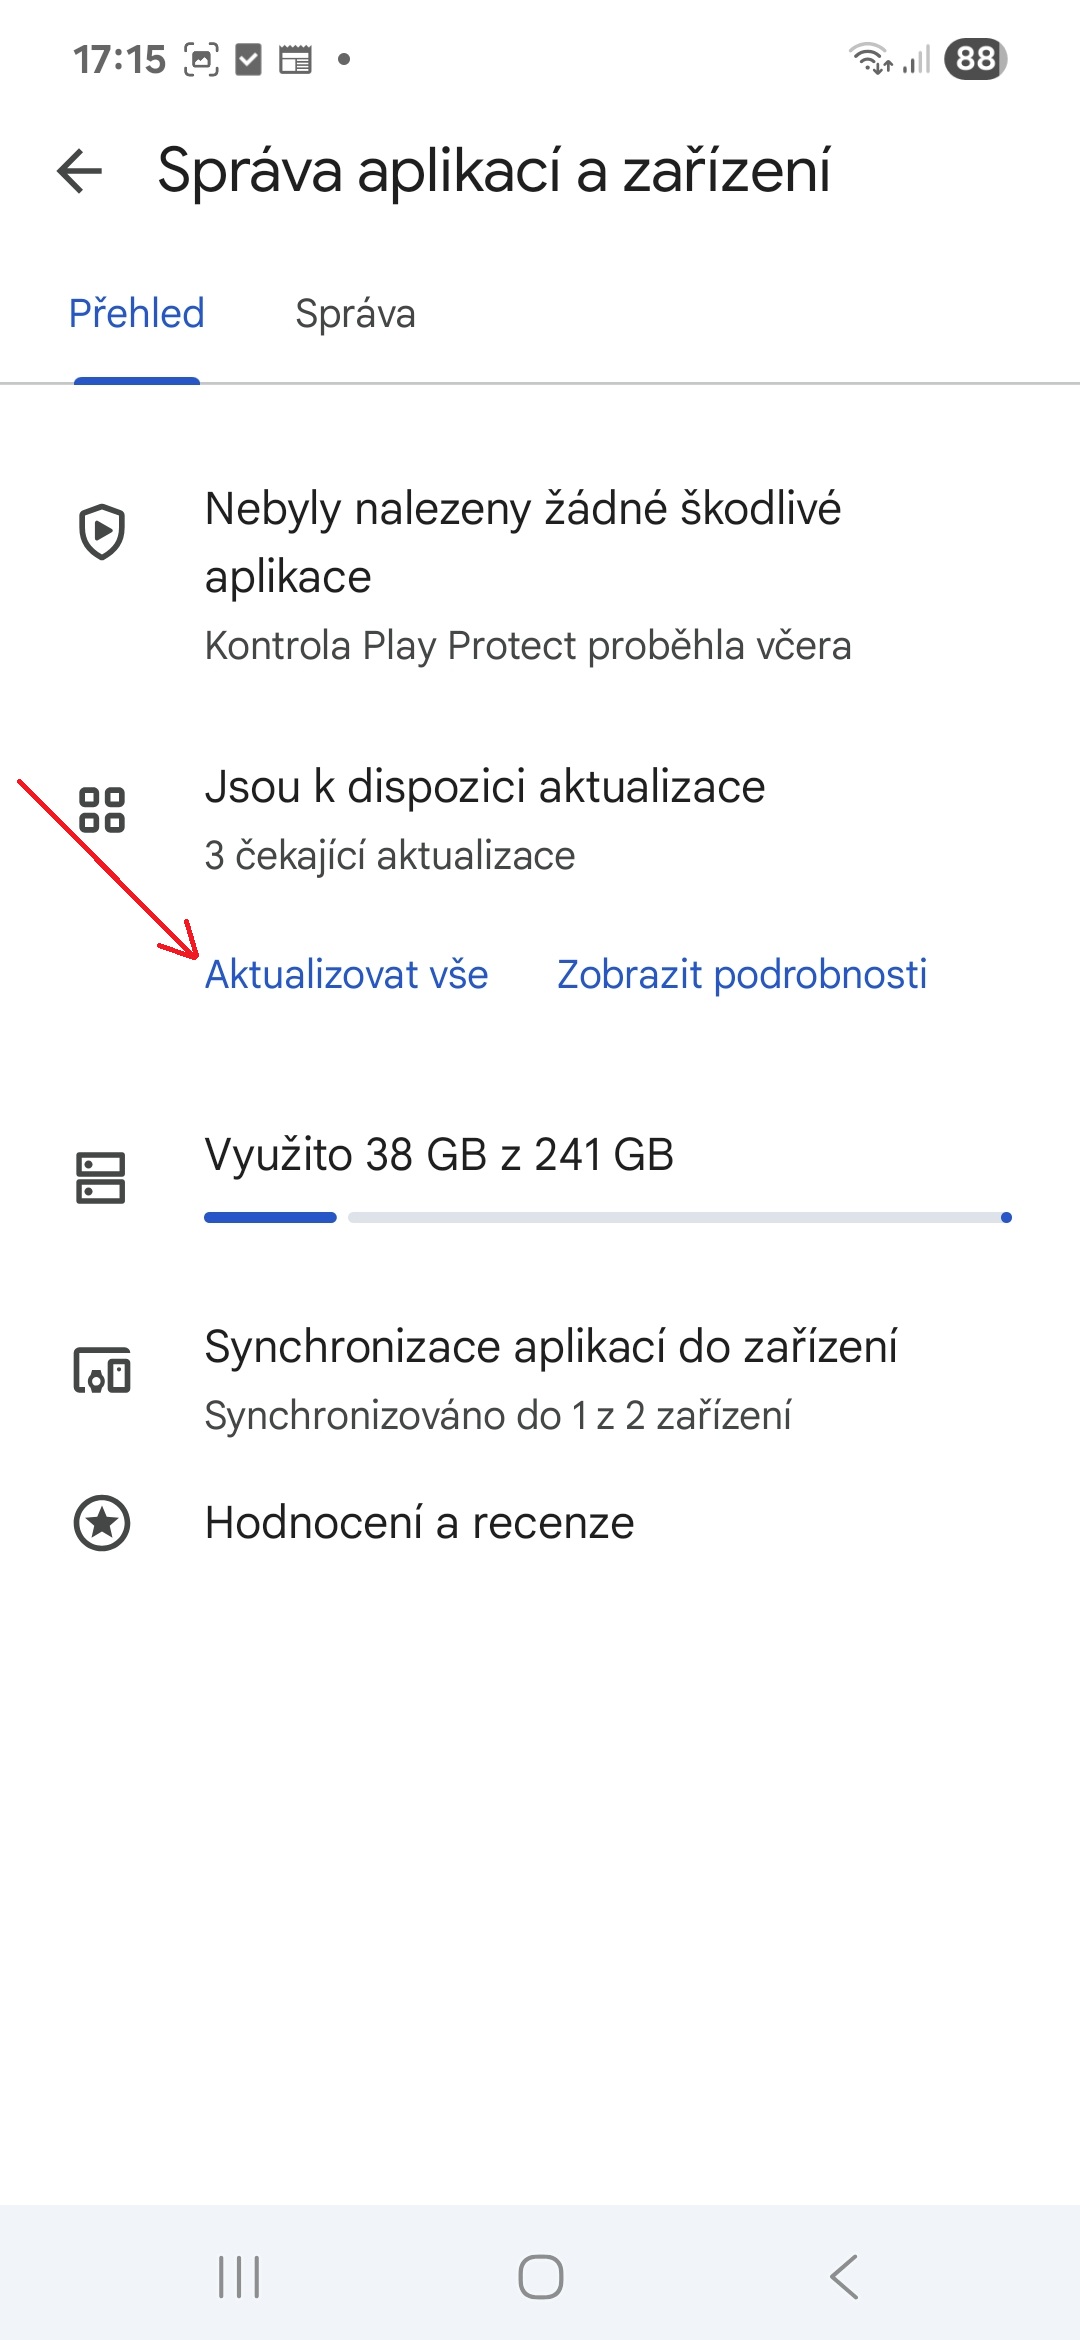The image size is (1080, 2340).
Task: Tap the storage progress bar
Action: 607,1218
